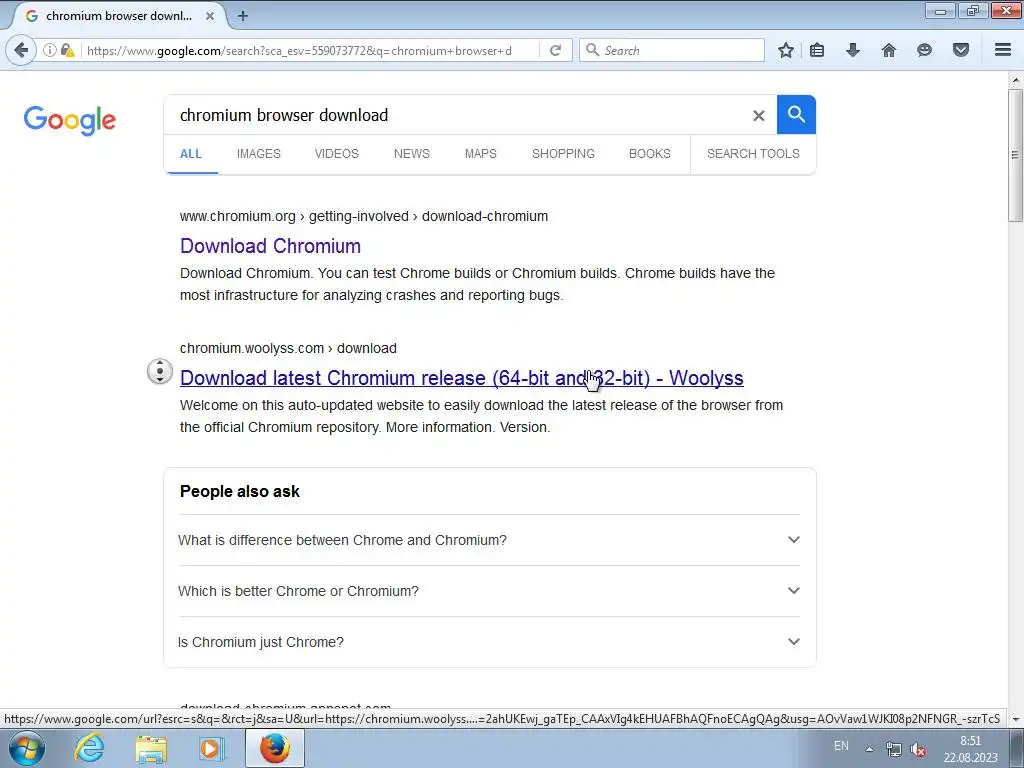Expand 'What is difference between Chrome and Chromium?'
The image size is (1024, 768).
point(489,540)
